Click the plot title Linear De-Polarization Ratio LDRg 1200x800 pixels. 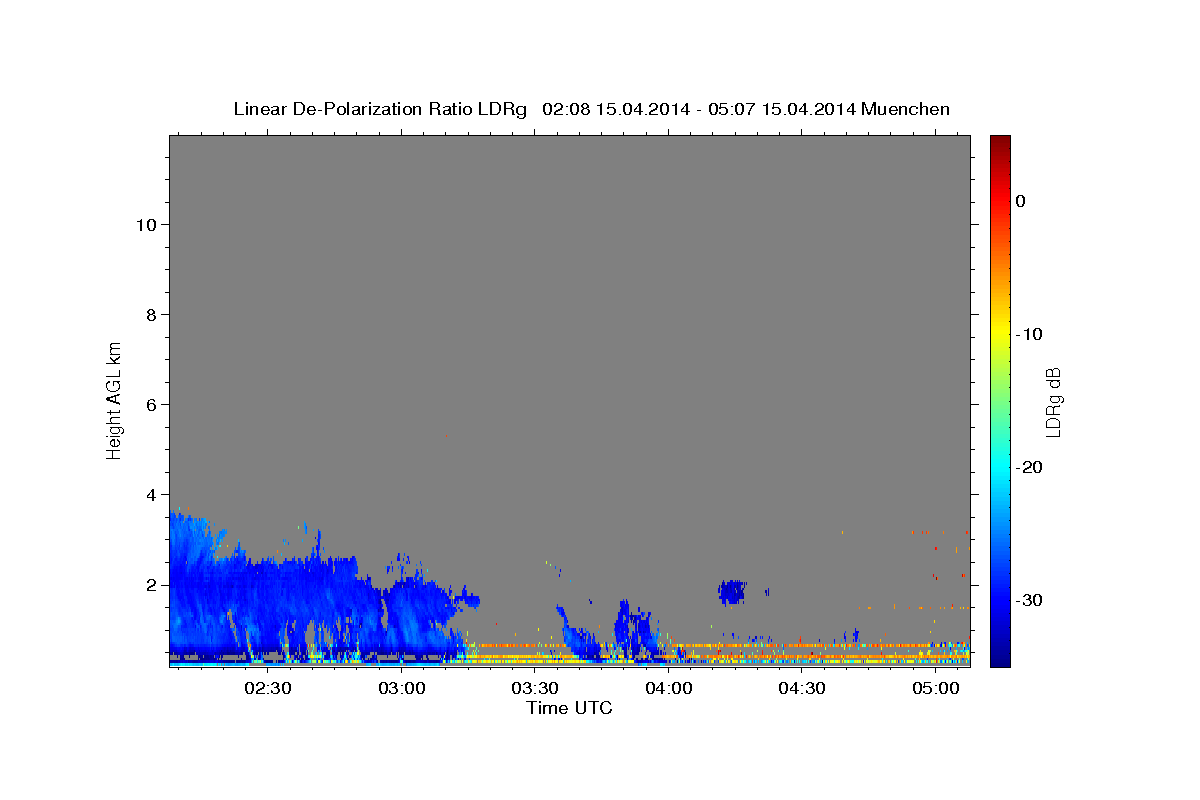coord(380,109)
